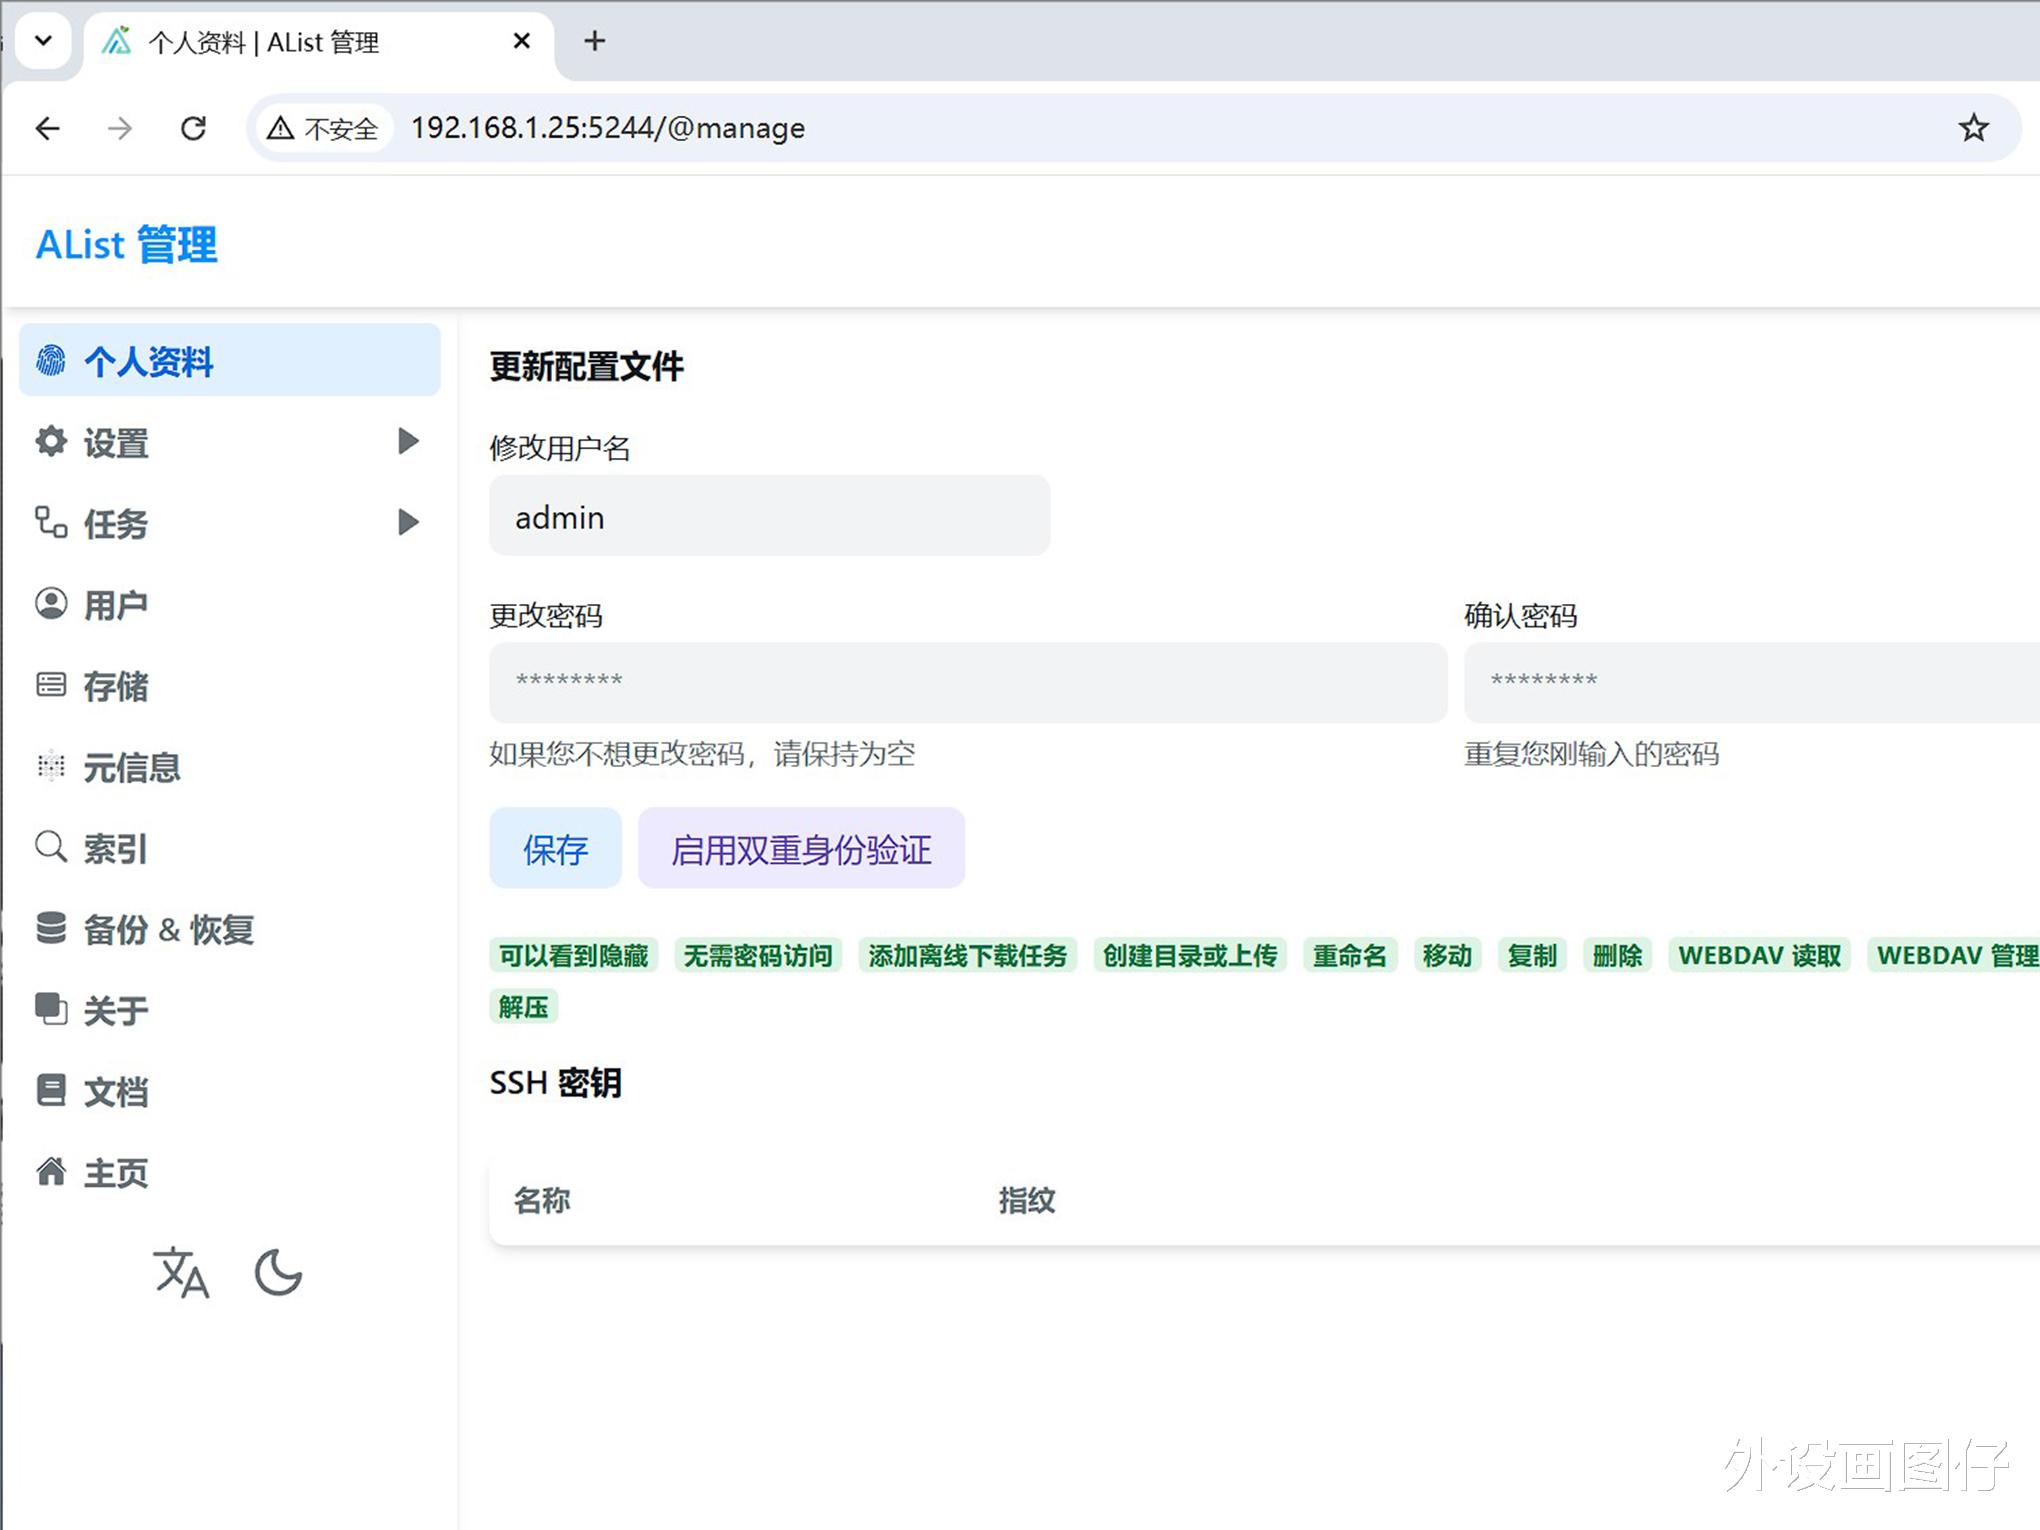Expand the 设置 submenu arrow

407,441
